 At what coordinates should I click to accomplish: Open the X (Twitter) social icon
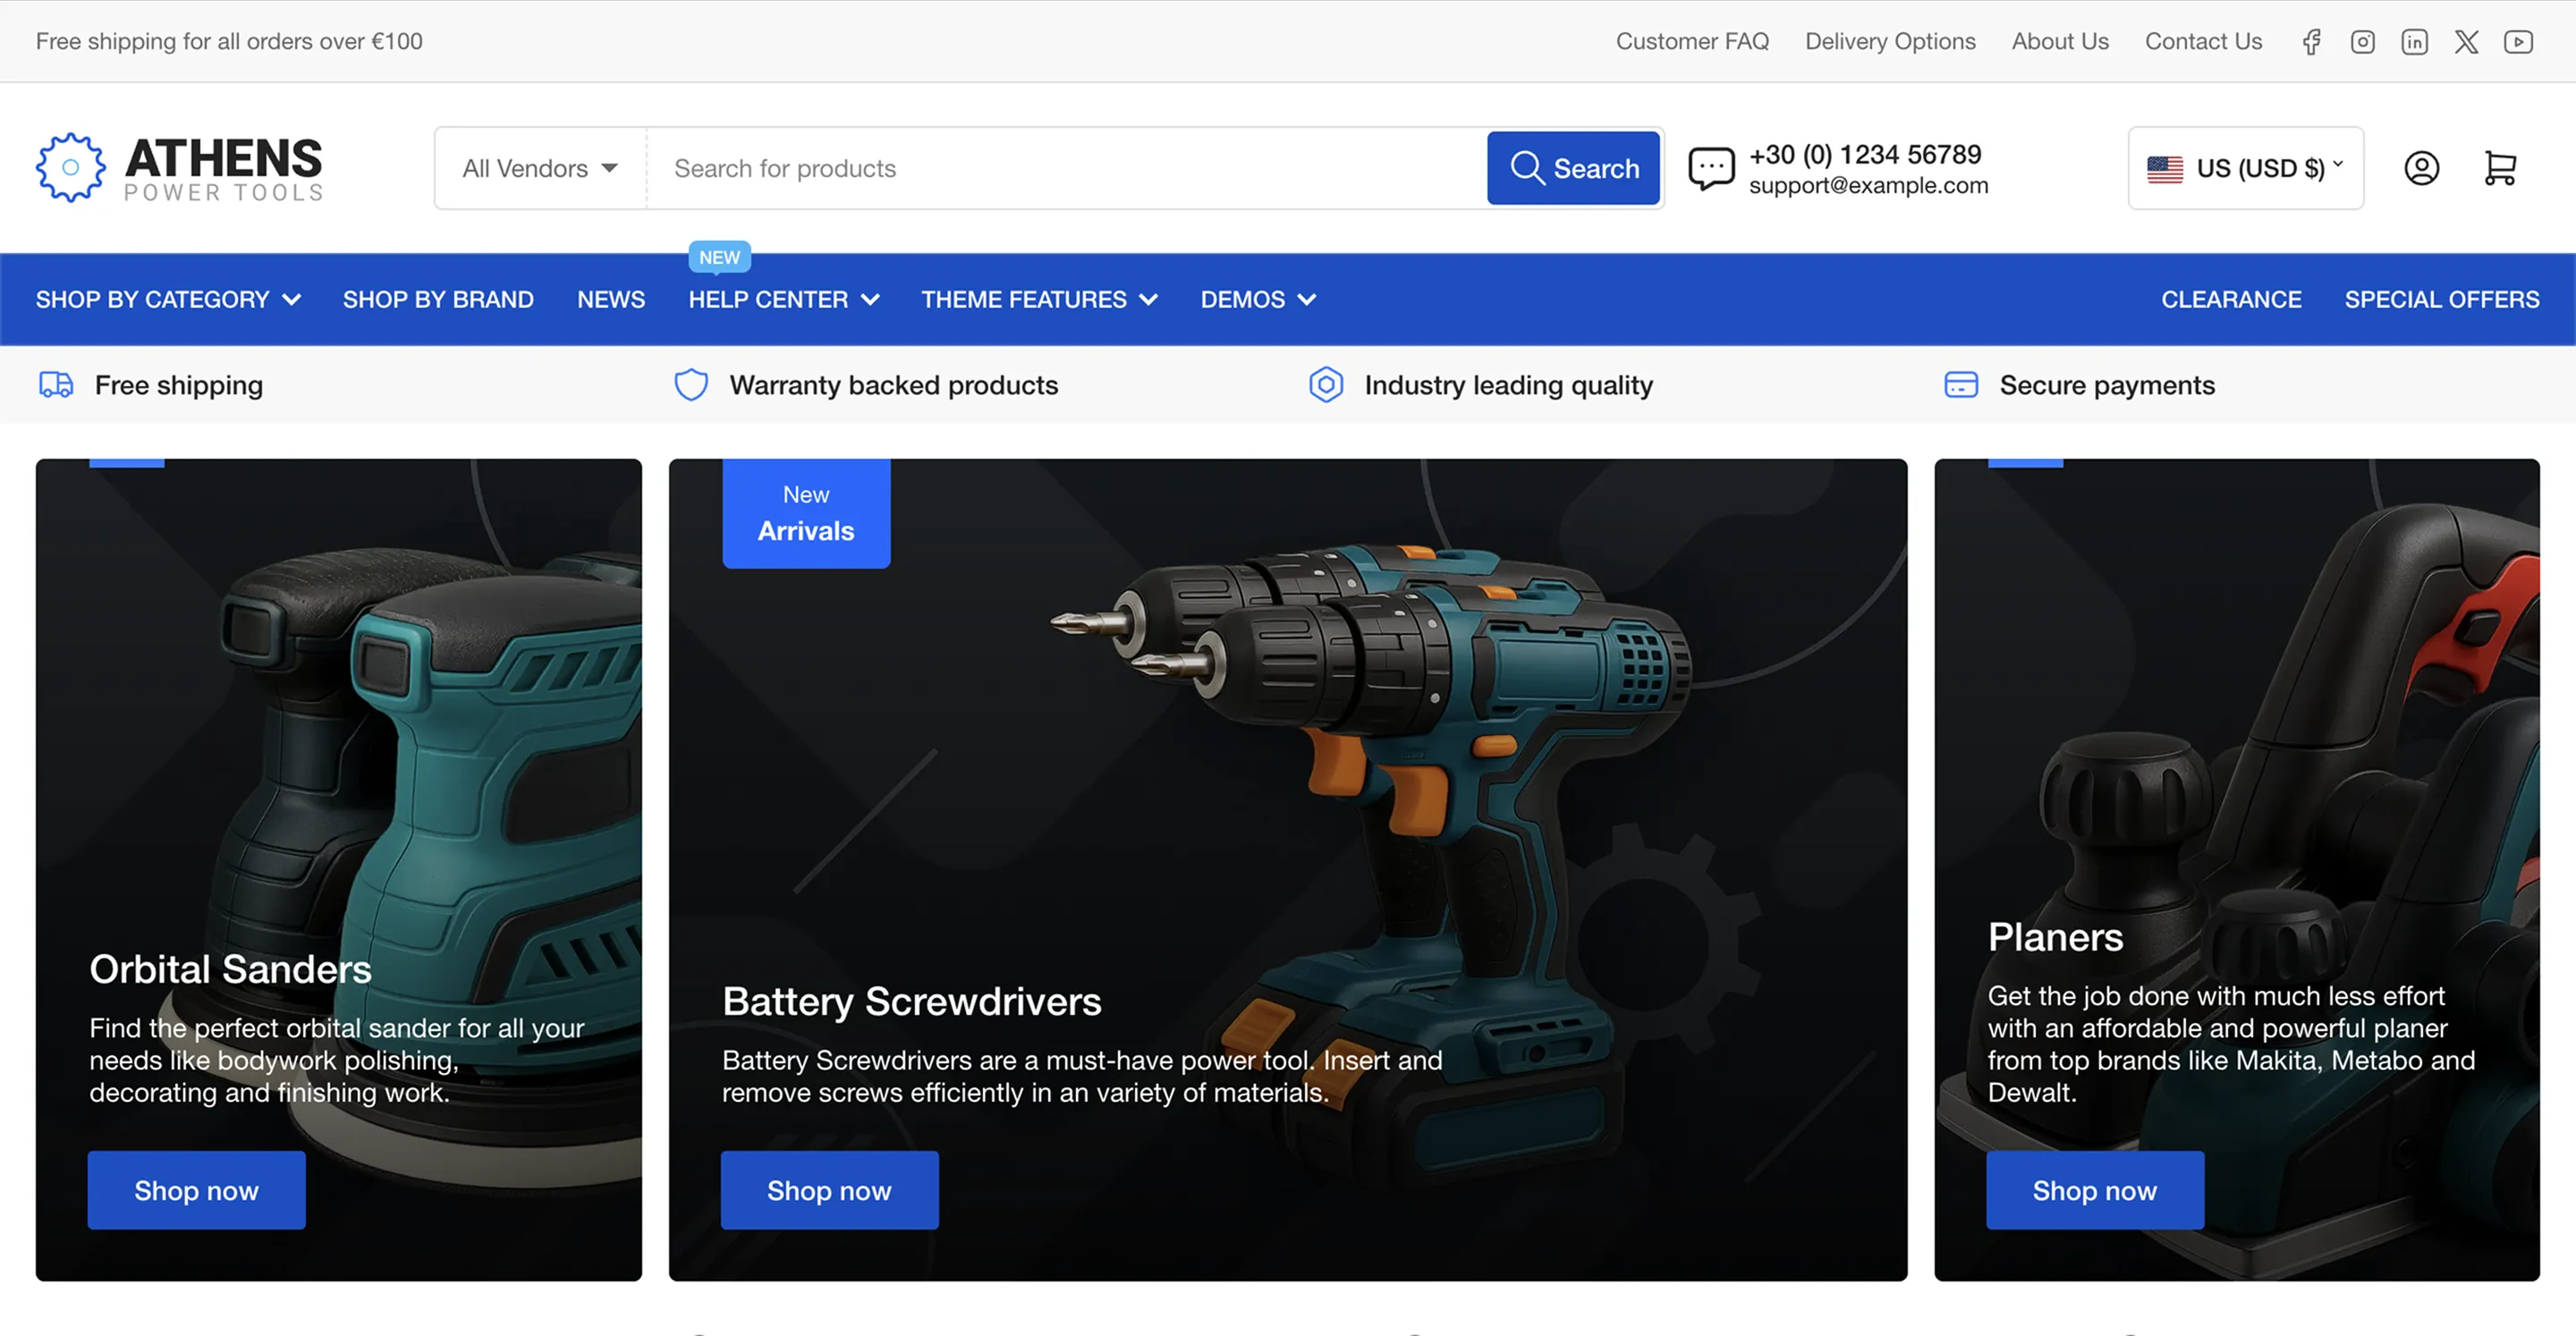2466,42
